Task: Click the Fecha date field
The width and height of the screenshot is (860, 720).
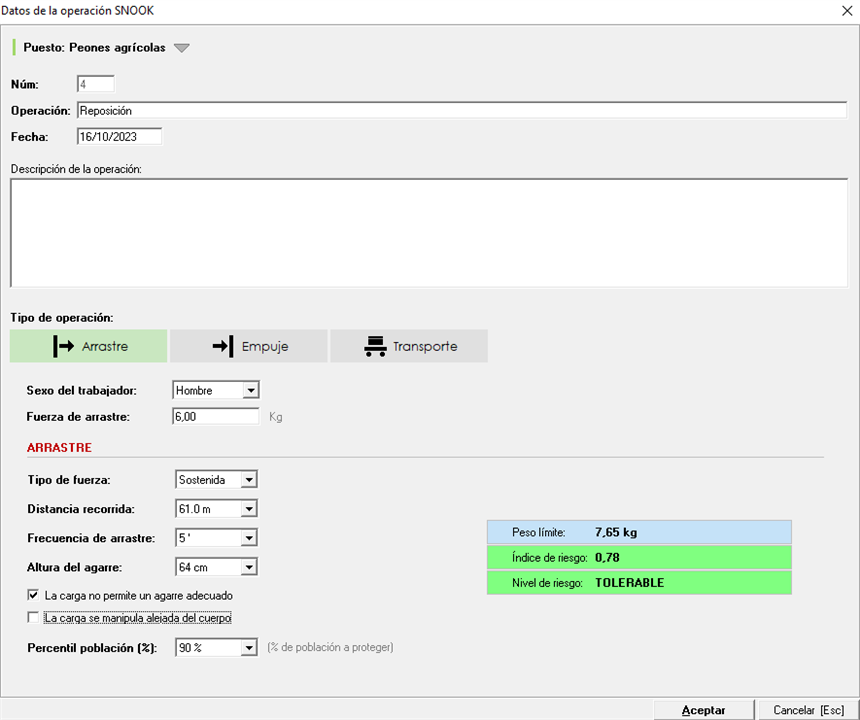Action: tap(118, 137)
